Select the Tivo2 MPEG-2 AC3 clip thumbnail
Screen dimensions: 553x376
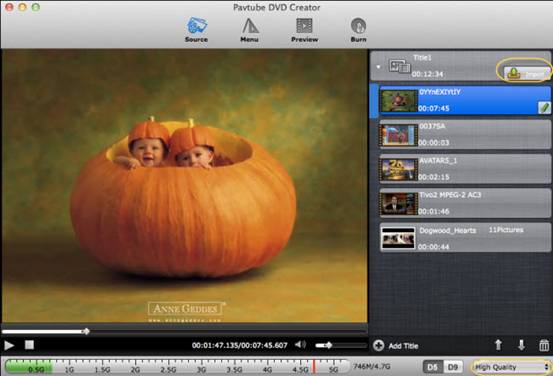pyautogui.click(x=399, y=204)
